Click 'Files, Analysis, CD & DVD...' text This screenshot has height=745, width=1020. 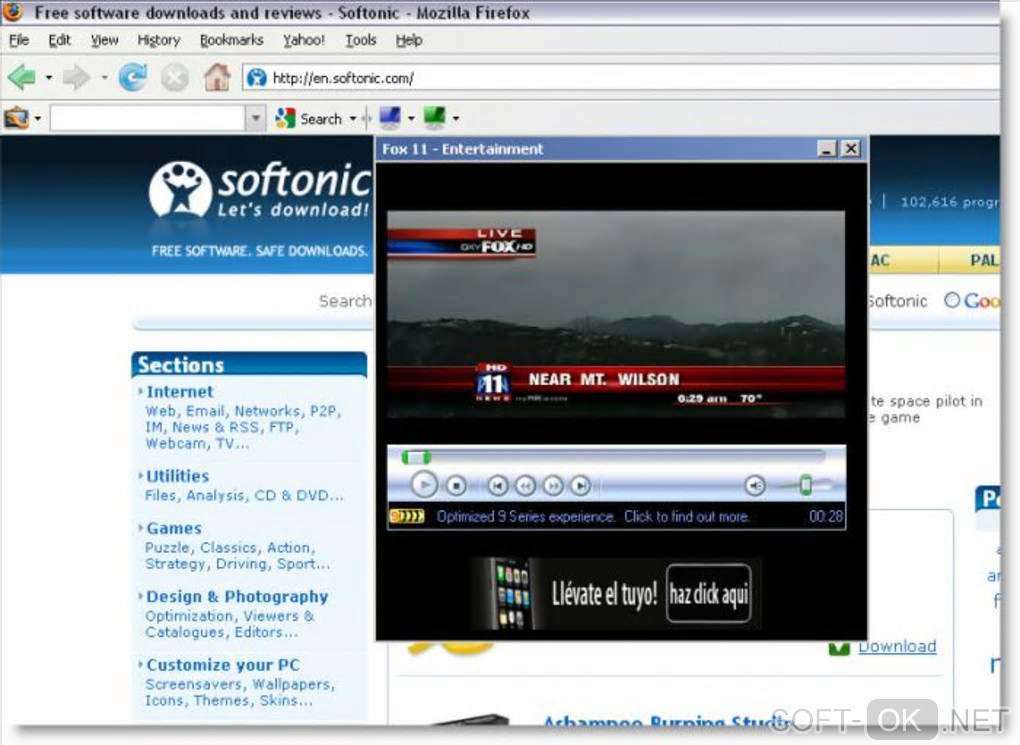click(244, 496)
